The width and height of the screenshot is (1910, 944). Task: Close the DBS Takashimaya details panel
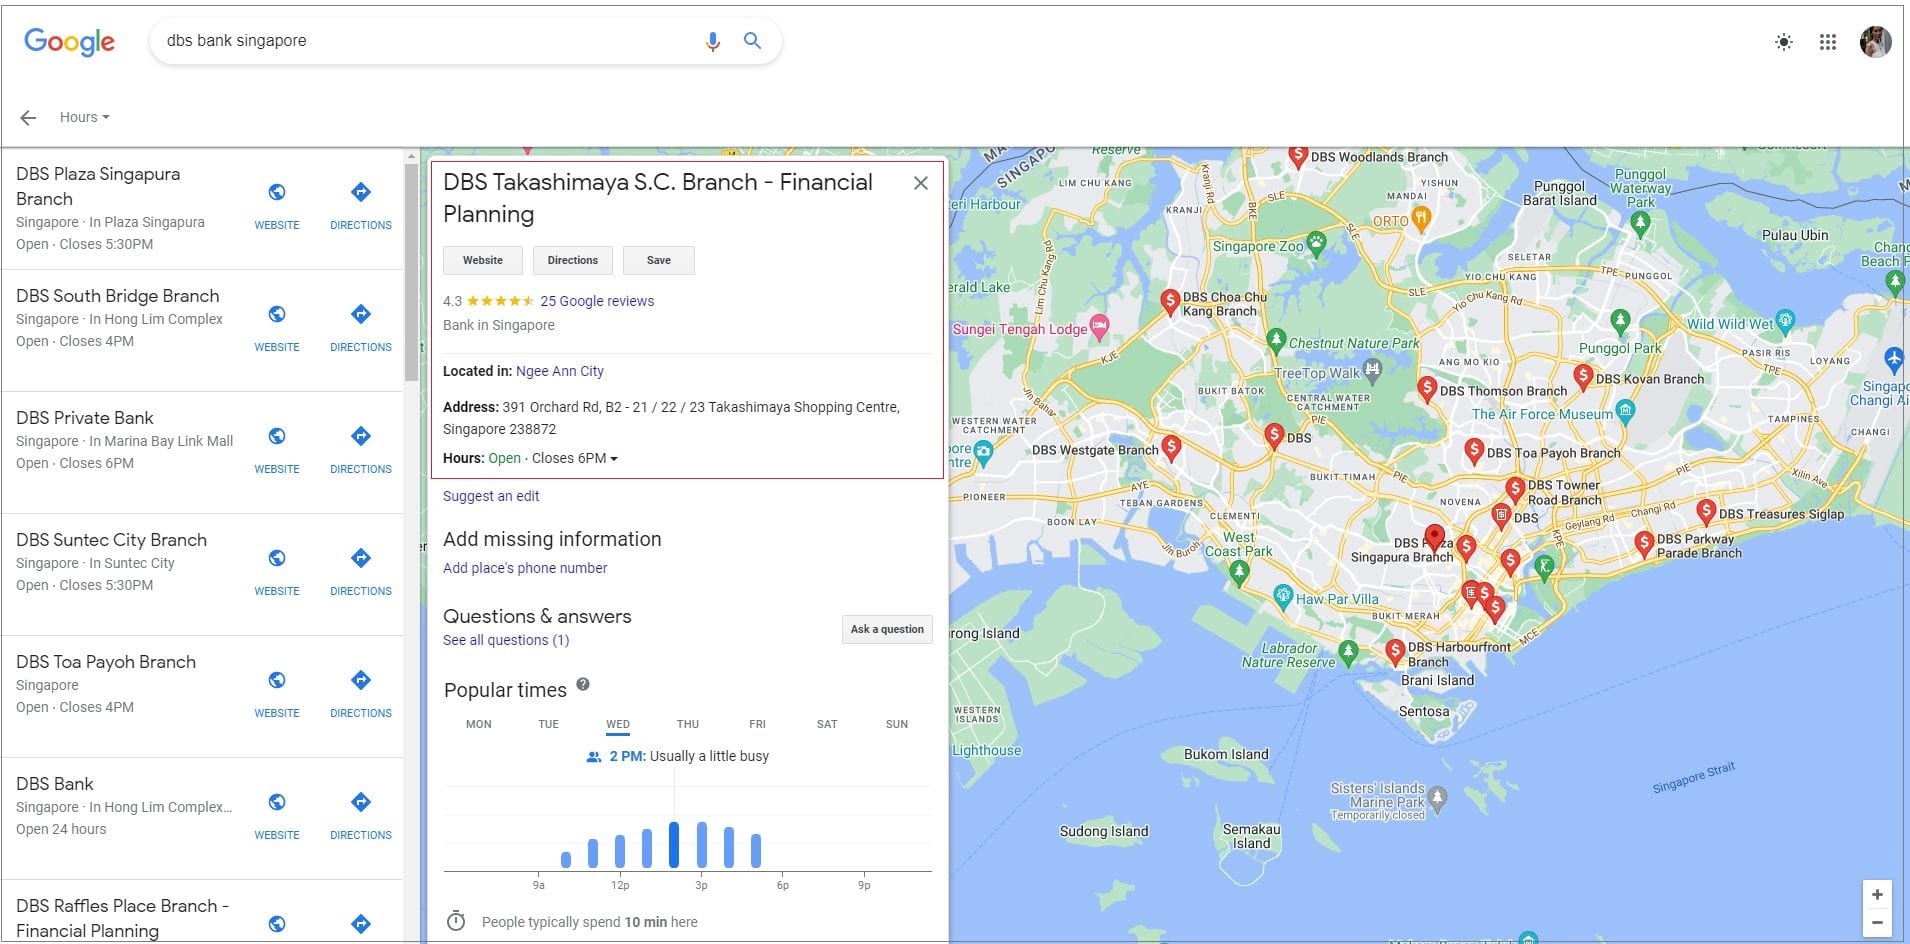[x=921, y=183]
